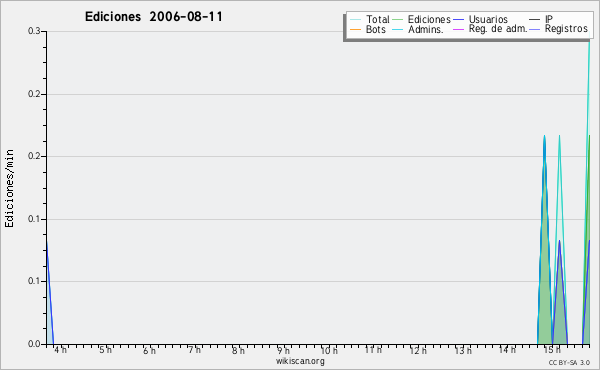The width and height of the screenshot is (600, 370).
Task: Click the light cyan Total legend line swatch
Action: [x=355, y=20]
